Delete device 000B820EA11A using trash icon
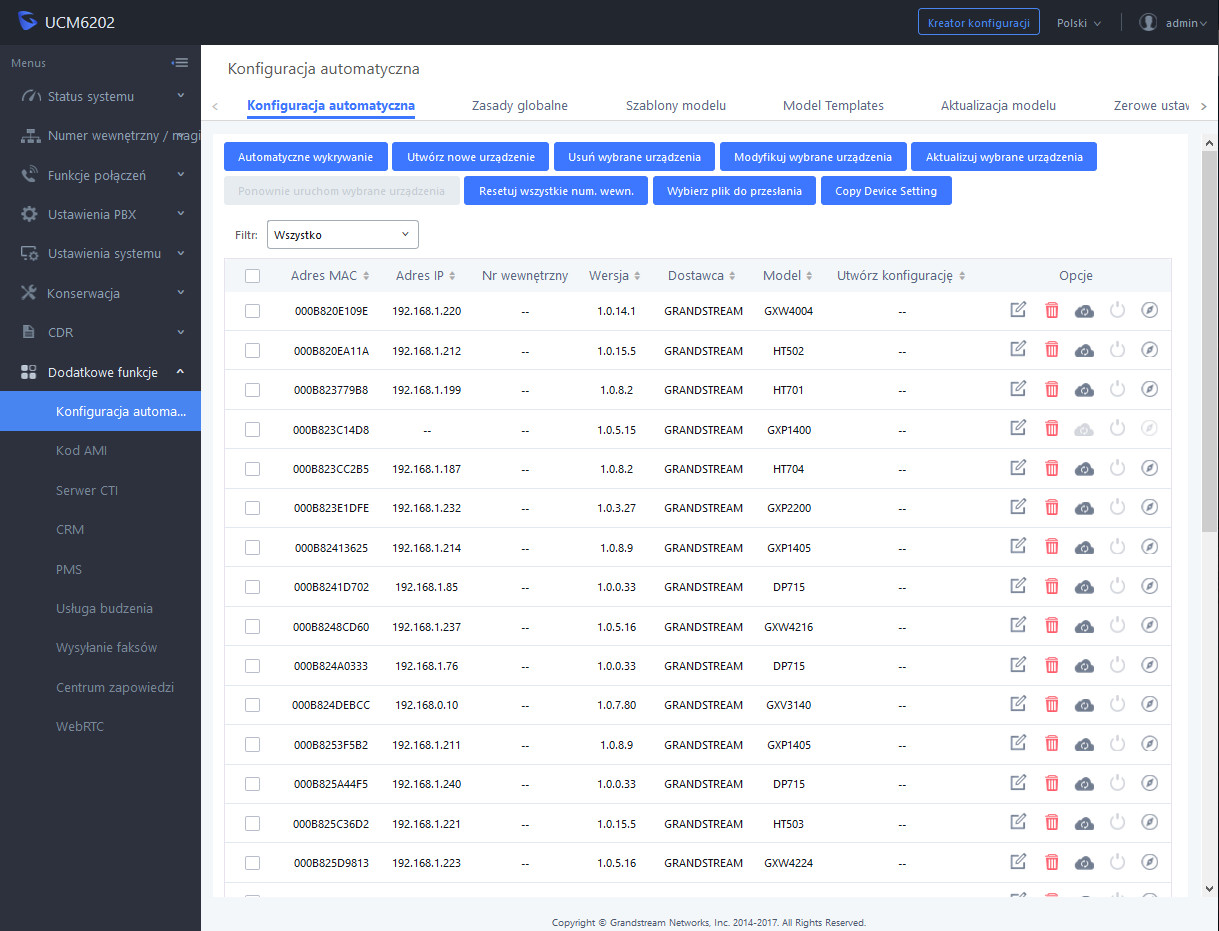 pyautogui.click(x=1051, y=350)
